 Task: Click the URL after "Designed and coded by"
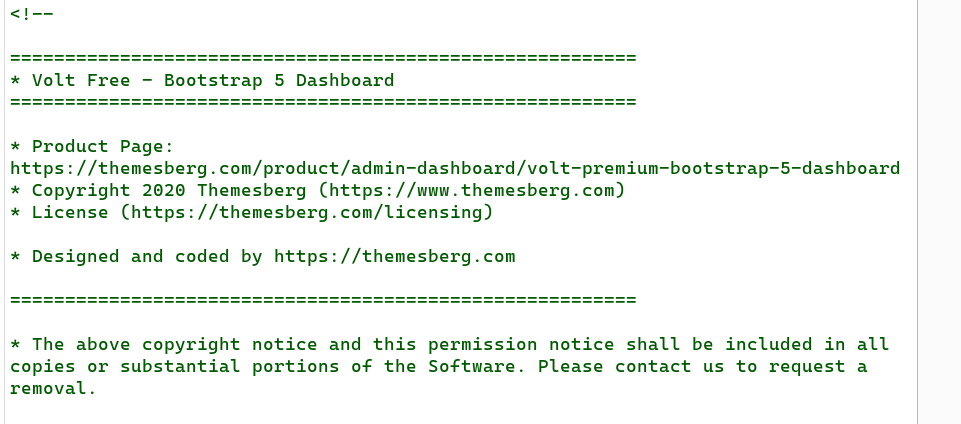click(x=394, y=256)
